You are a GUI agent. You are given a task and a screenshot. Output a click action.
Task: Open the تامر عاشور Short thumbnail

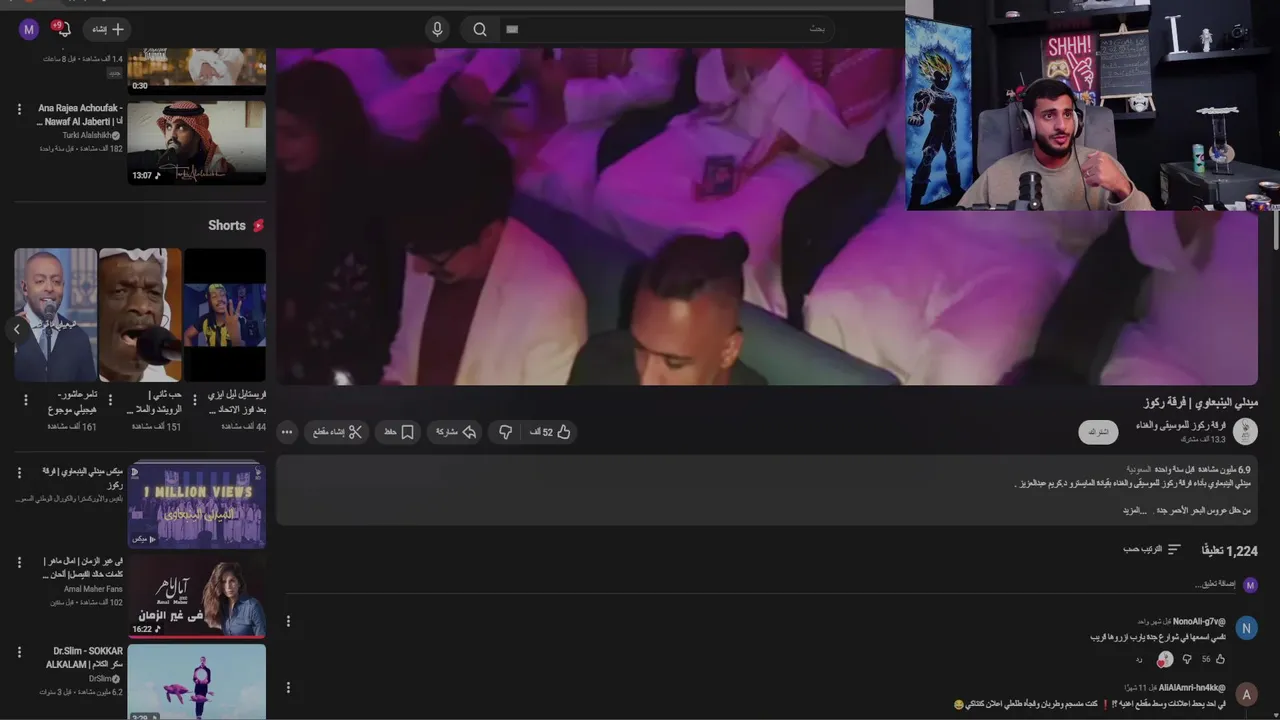[x=56, y=315]
